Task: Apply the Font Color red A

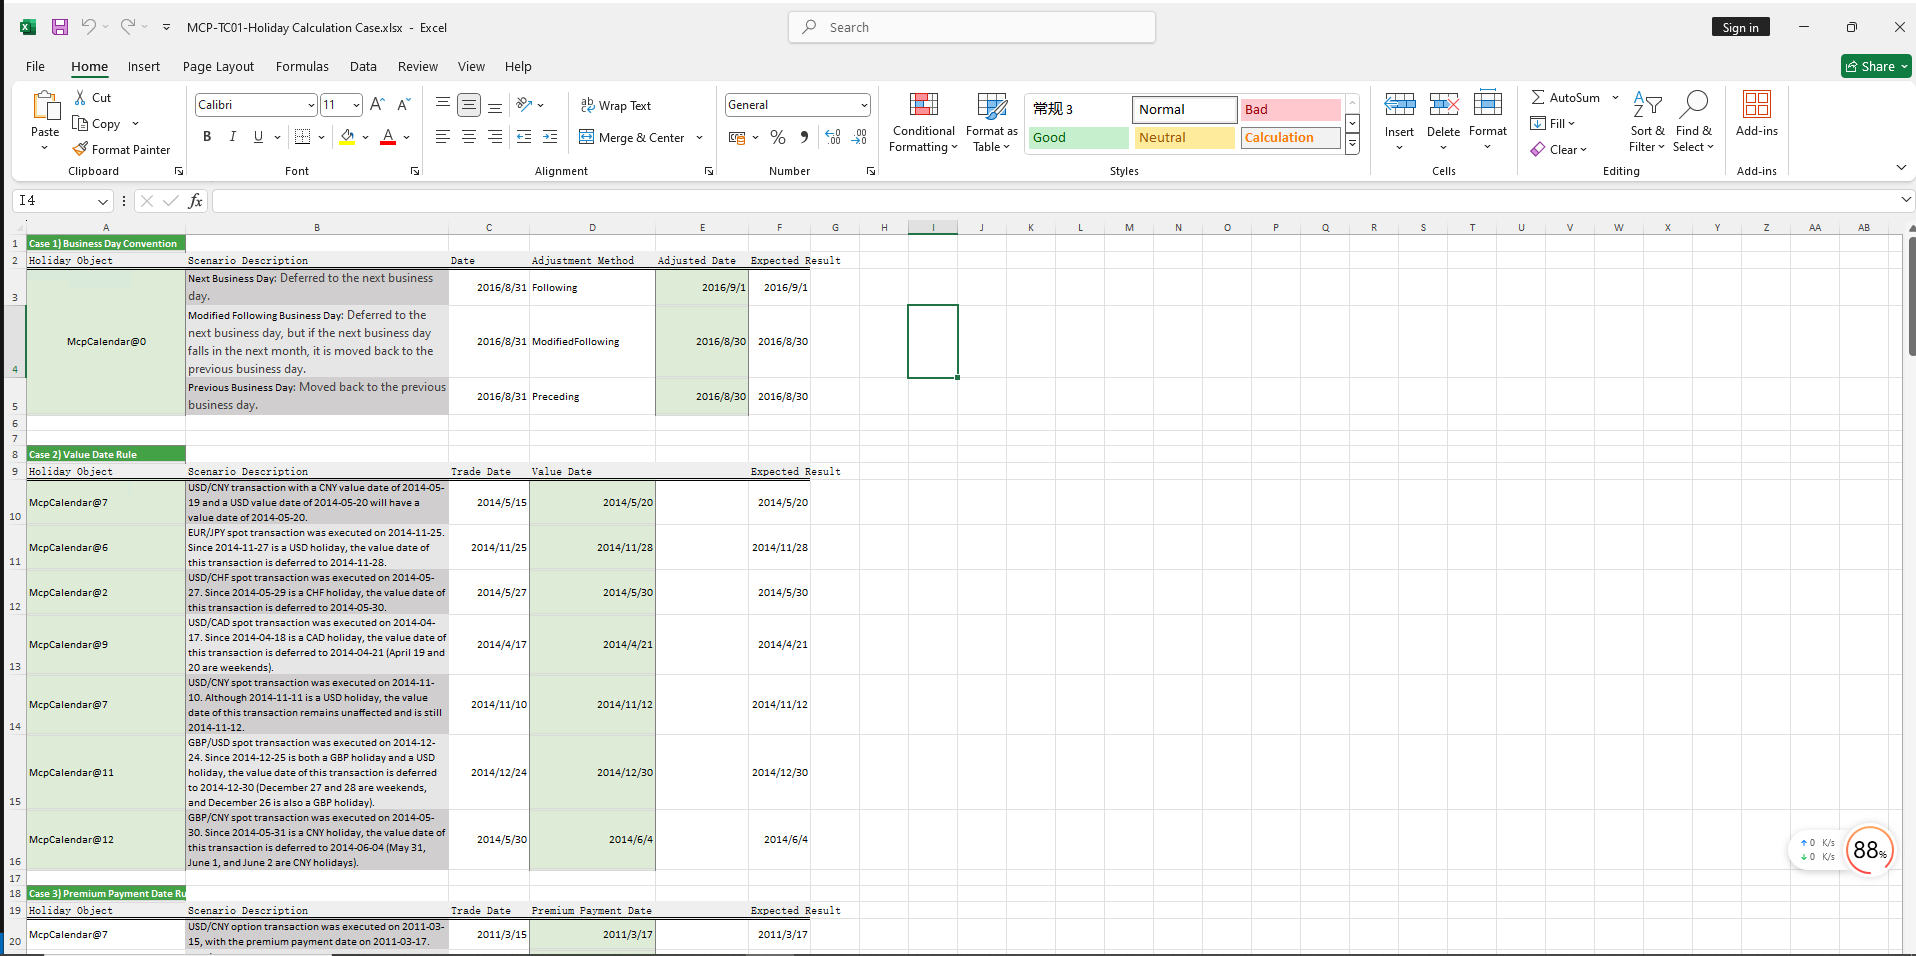Action: pos(389,136)
